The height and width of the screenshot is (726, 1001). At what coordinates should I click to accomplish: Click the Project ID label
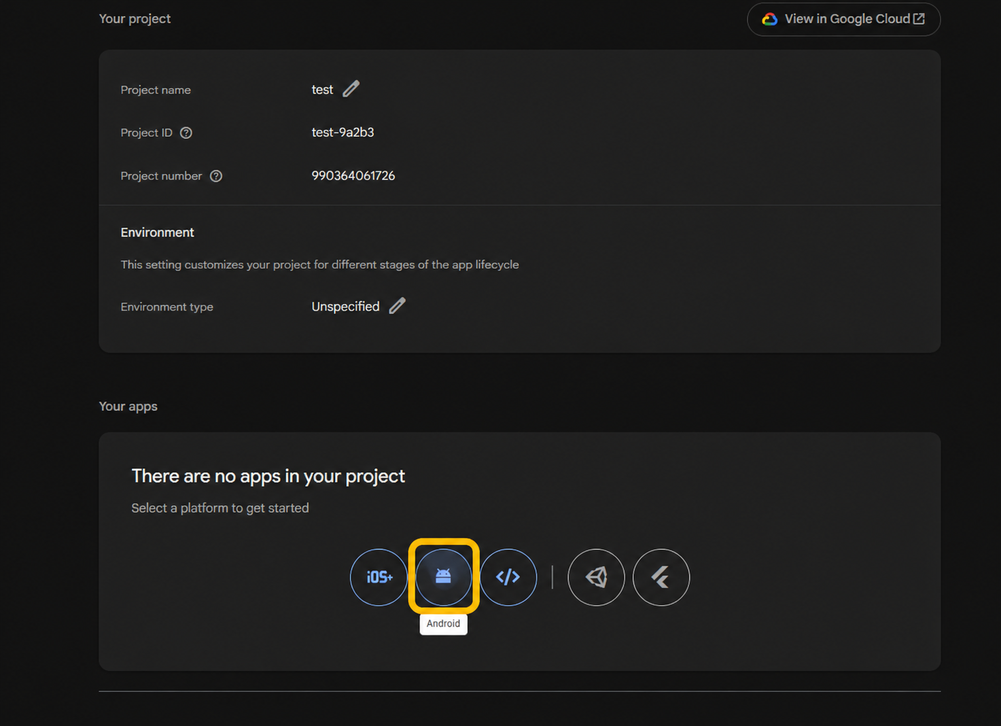click(146, 133)
